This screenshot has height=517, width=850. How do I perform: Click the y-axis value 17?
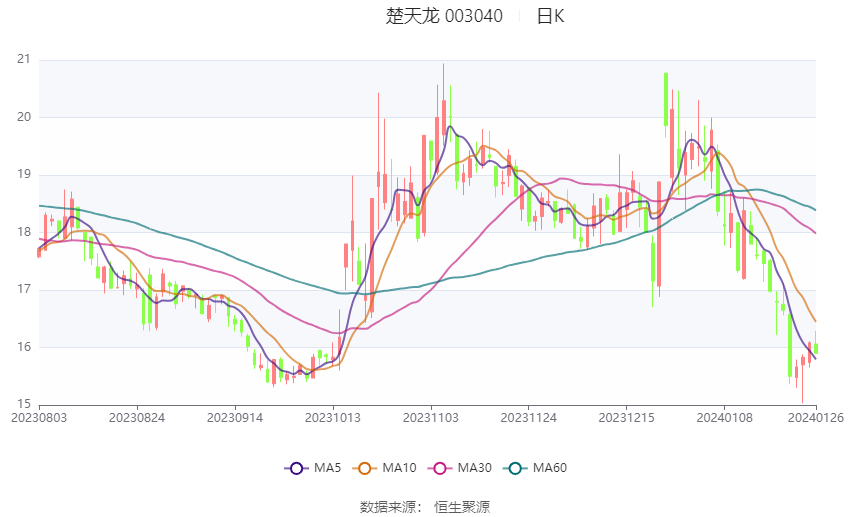(24, 289)
